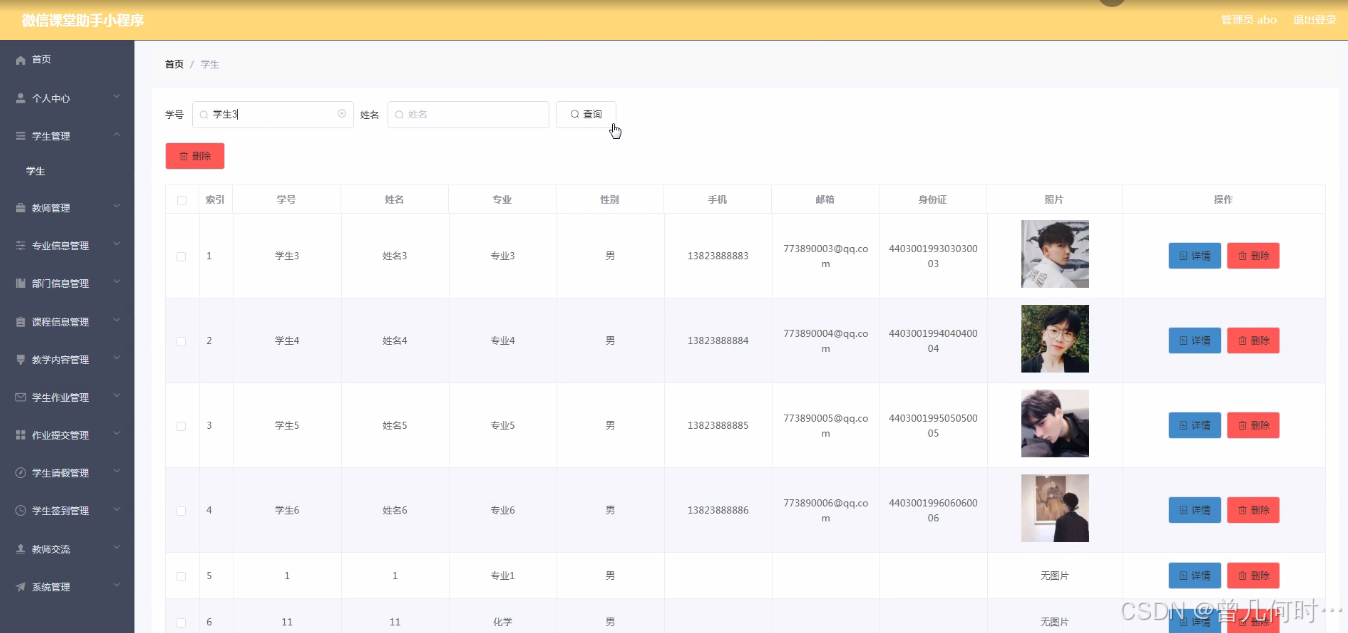
Task: Click the 姓名5 name cell
Action: [395, 426]
